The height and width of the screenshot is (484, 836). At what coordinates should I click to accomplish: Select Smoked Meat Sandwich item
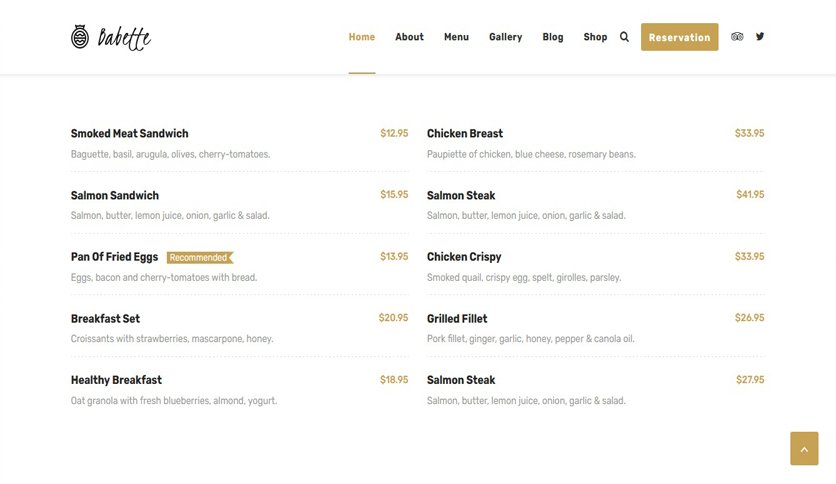coord(130,134)
